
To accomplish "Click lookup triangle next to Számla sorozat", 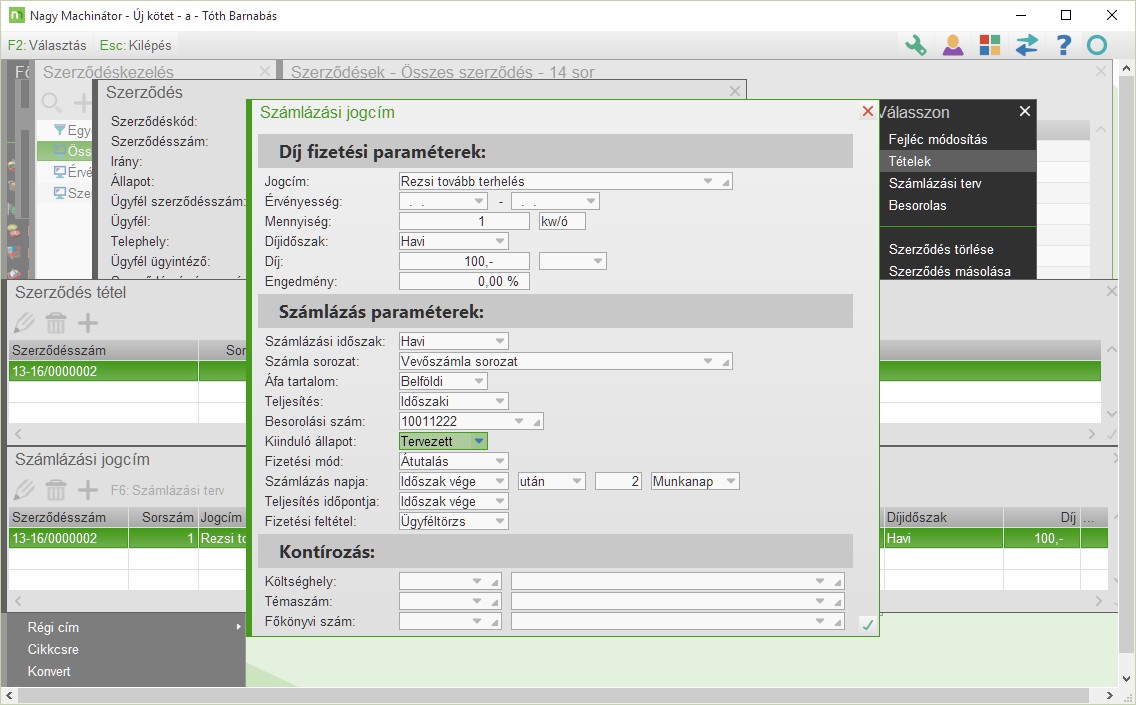I will (x=725, y=362).
